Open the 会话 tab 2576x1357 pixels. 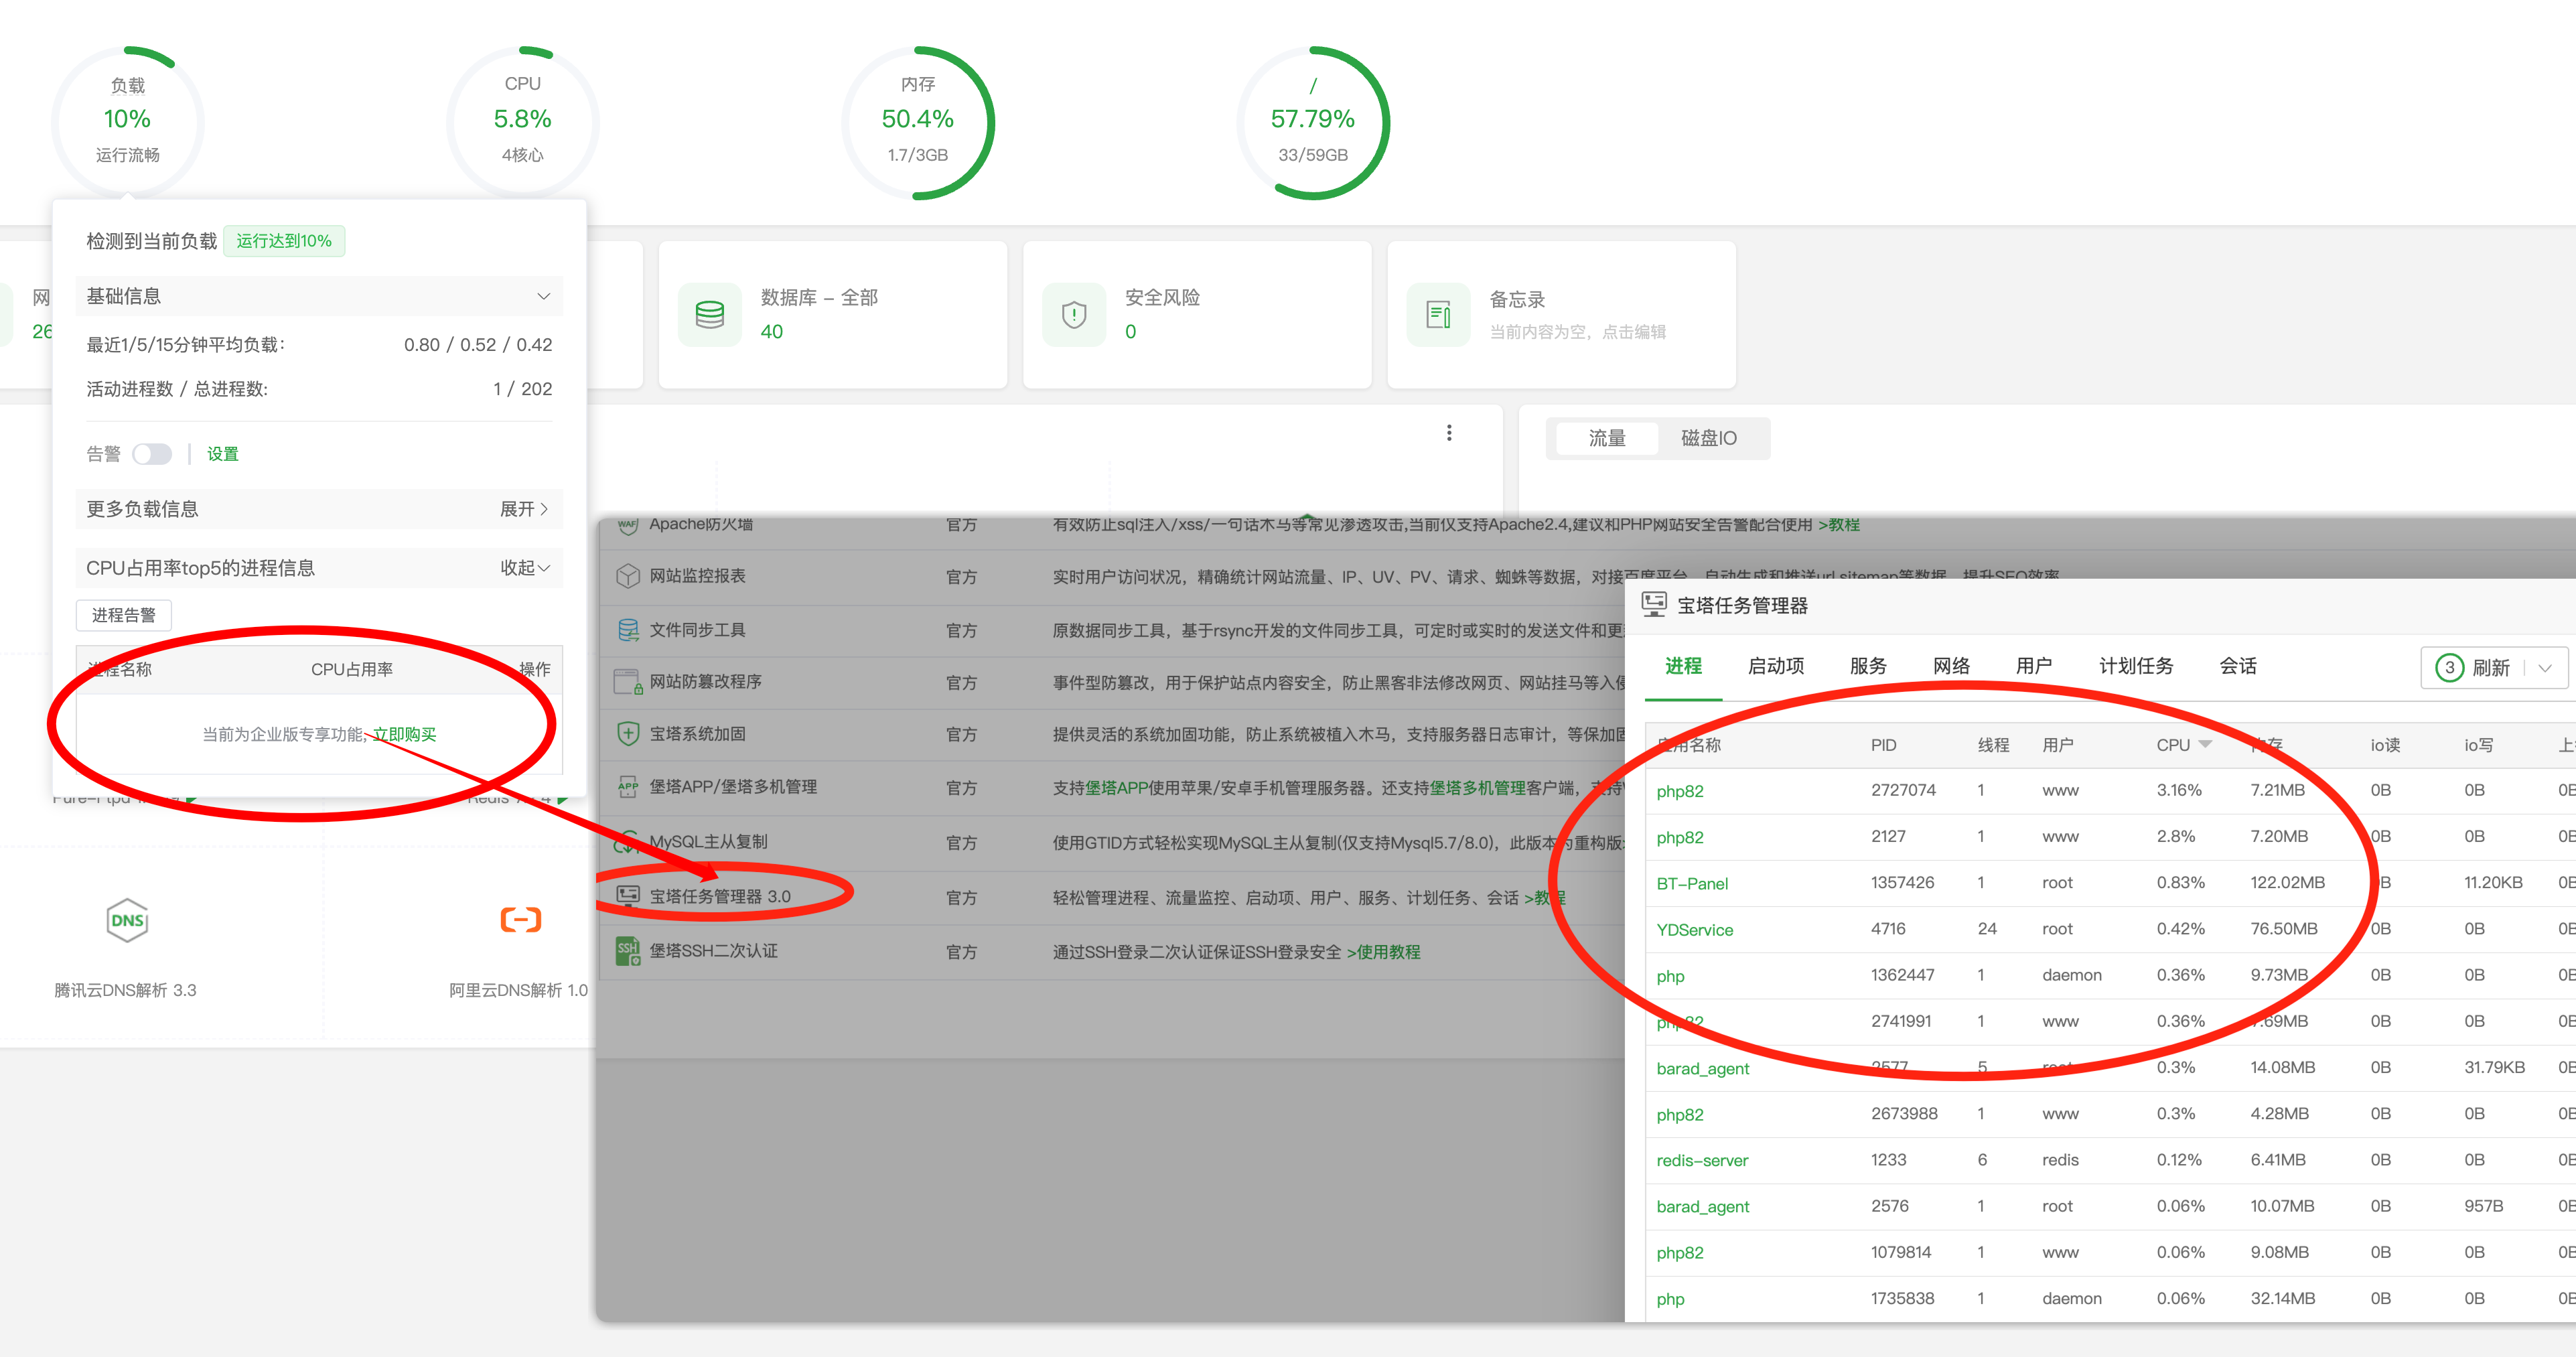(2238, 666)
